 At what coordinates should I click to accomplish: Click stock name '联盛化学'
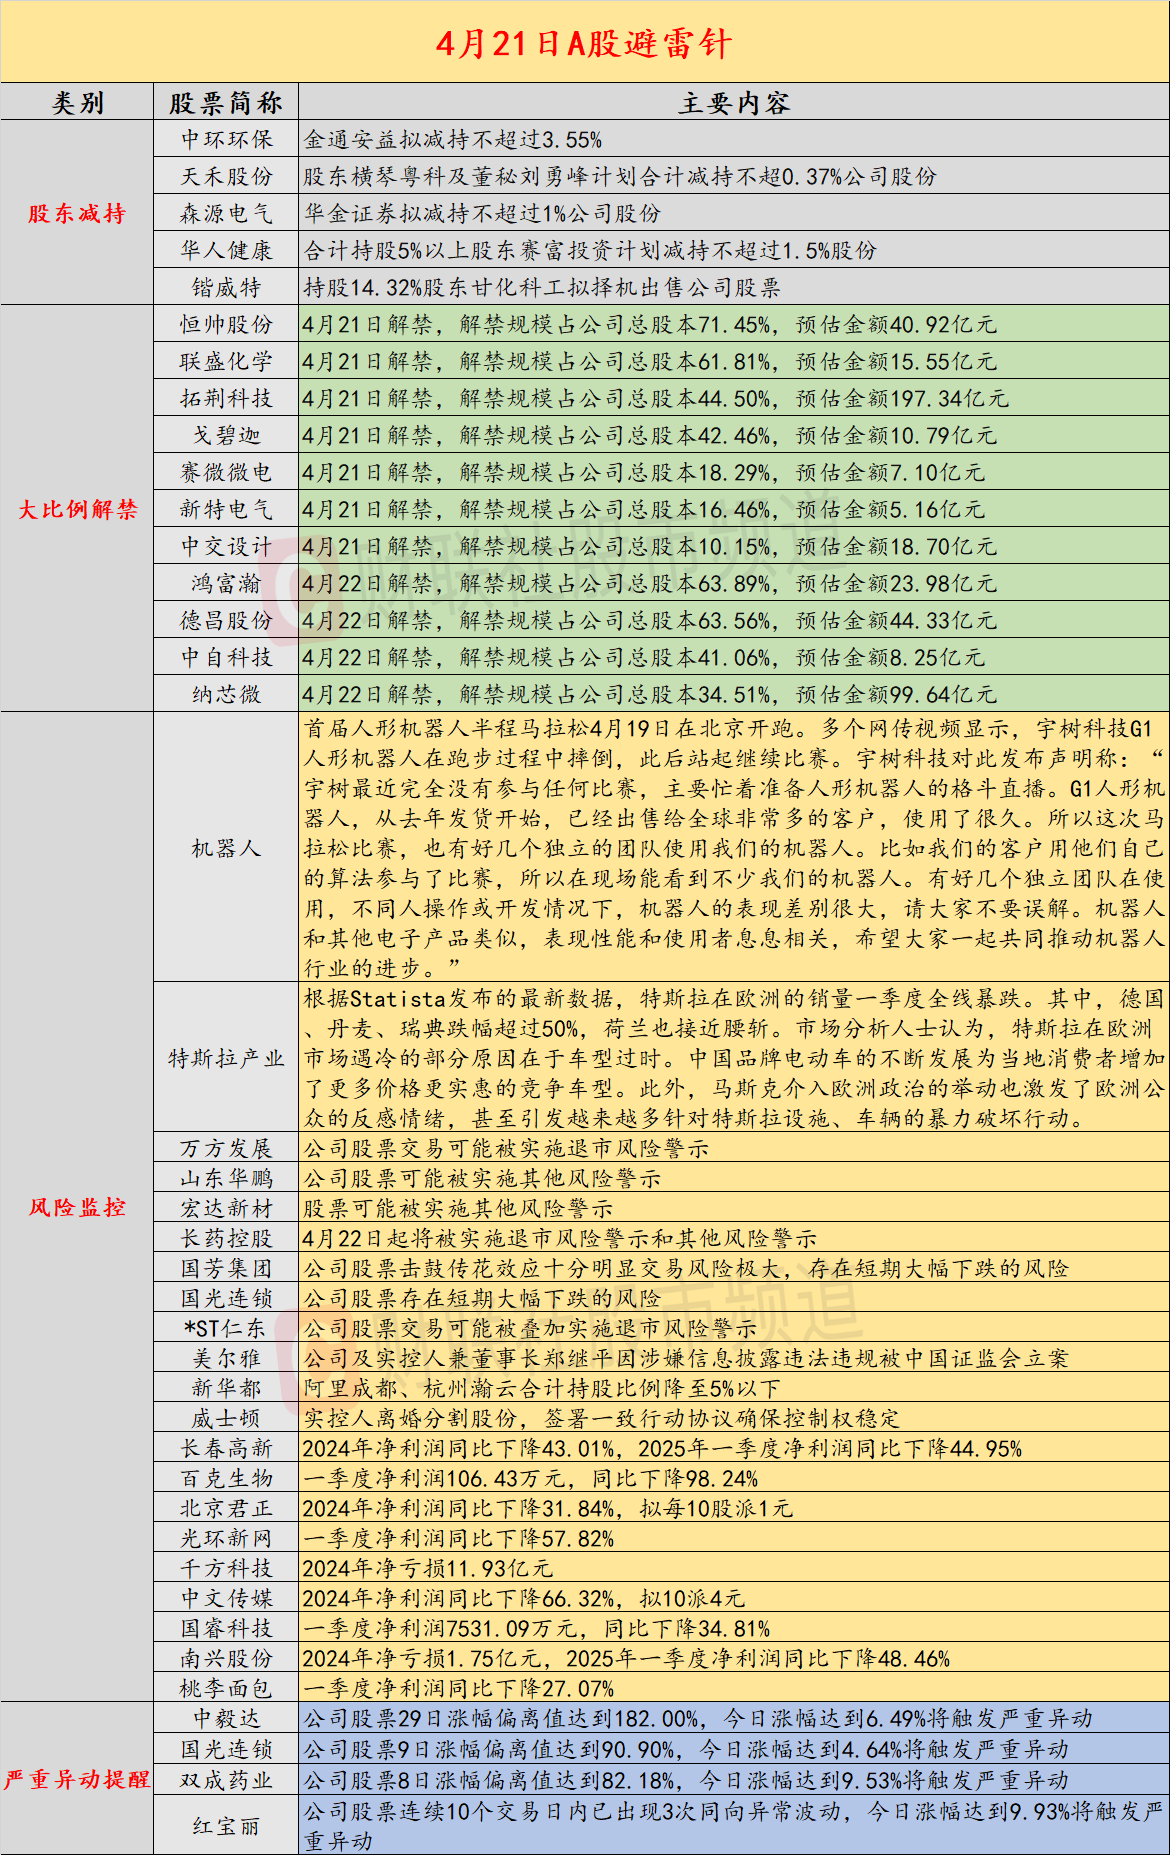click(x=226, y=361)
